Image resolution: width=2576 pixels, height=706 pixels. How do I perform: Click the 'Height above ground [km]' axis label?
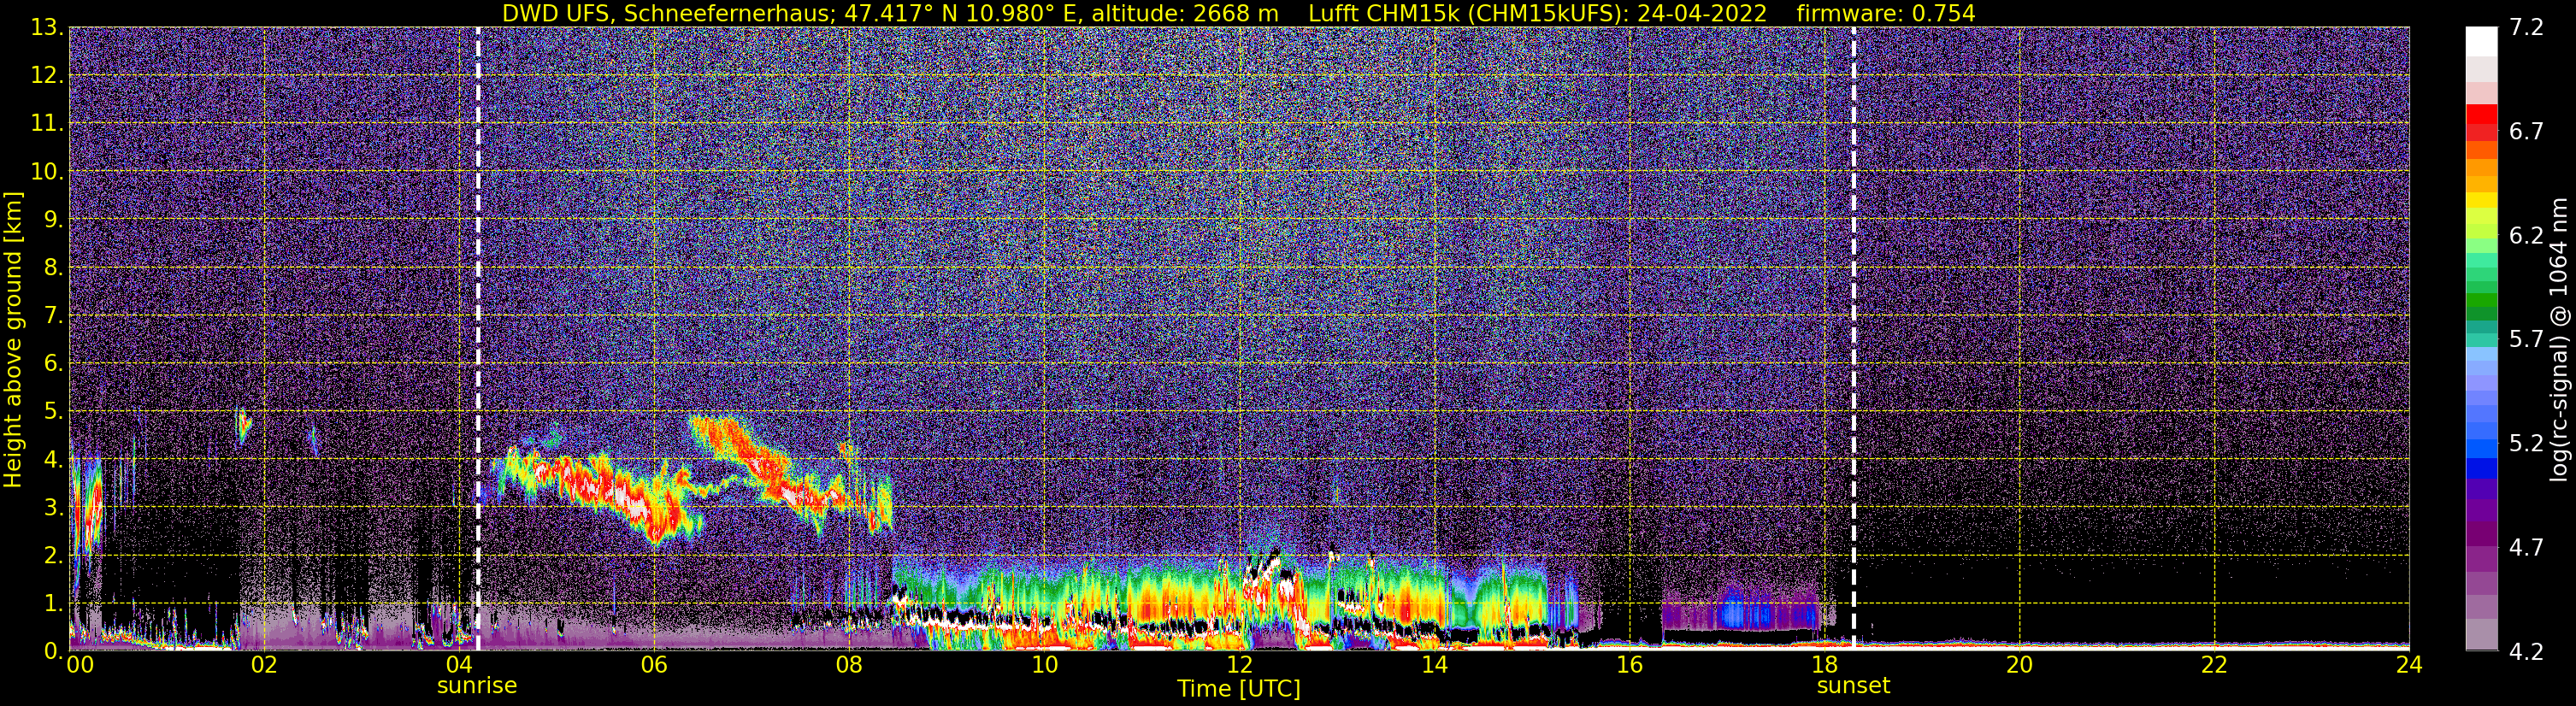click(x=13, y=339)
